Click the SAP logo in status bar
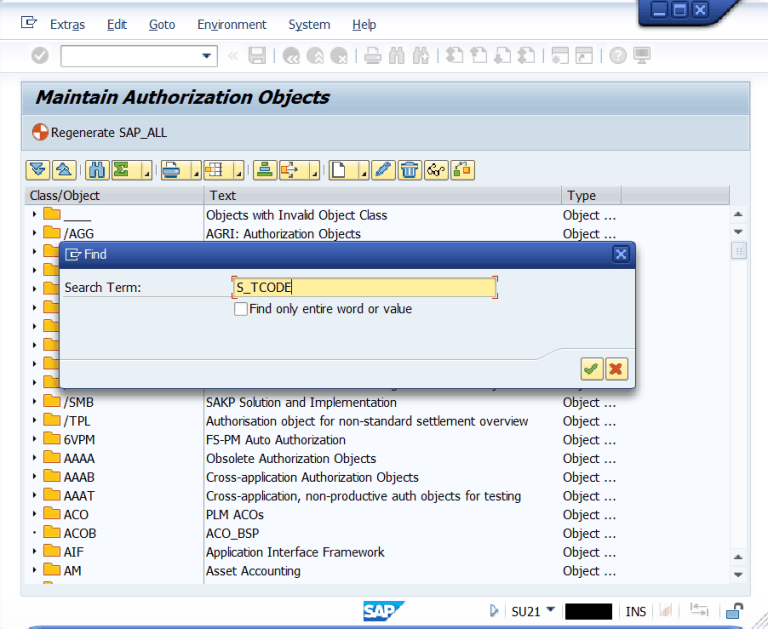 [384, 611]
